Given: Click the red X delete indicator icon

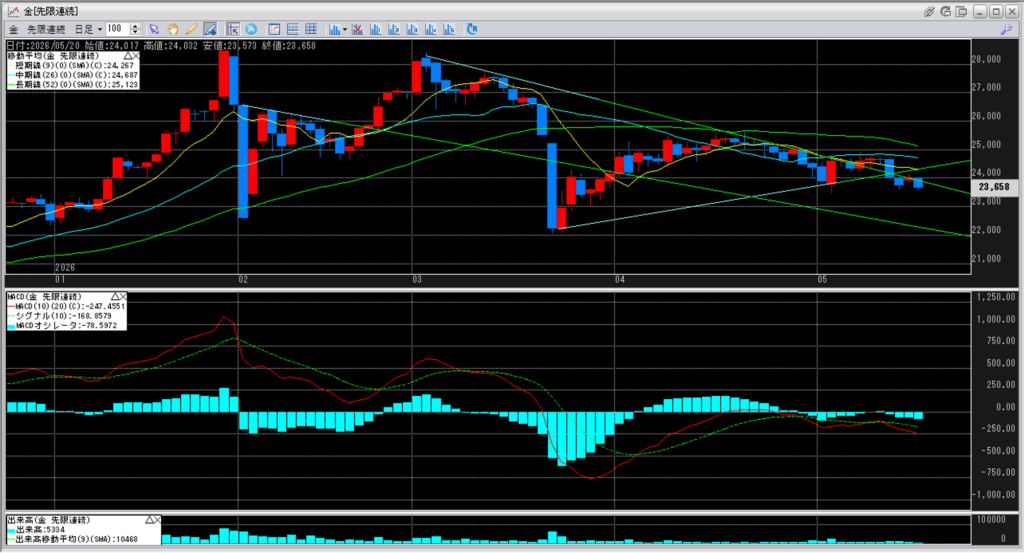Looking at the screenshot, I should (x=357, y=29).
